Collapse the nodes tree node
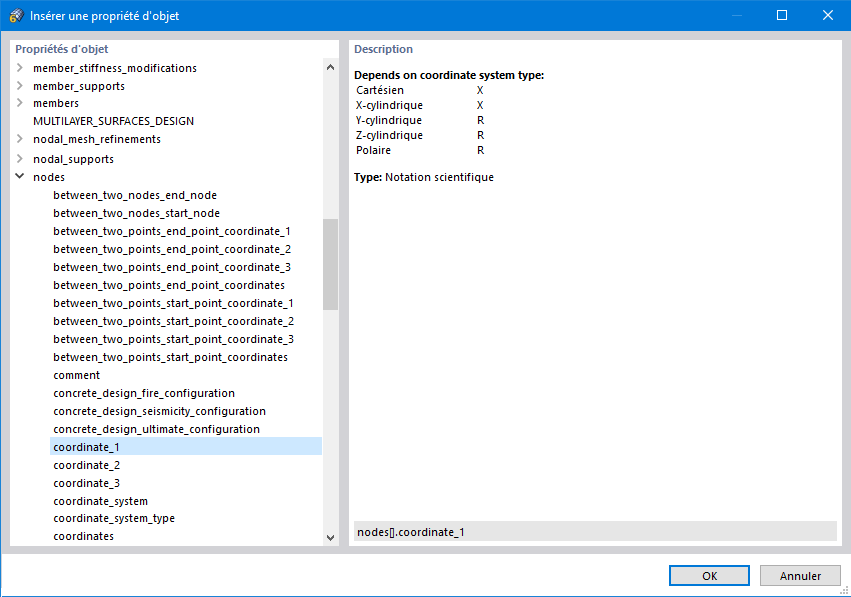Image resolution: width=851 pixels, height=597 pixels. pos(19,177)
